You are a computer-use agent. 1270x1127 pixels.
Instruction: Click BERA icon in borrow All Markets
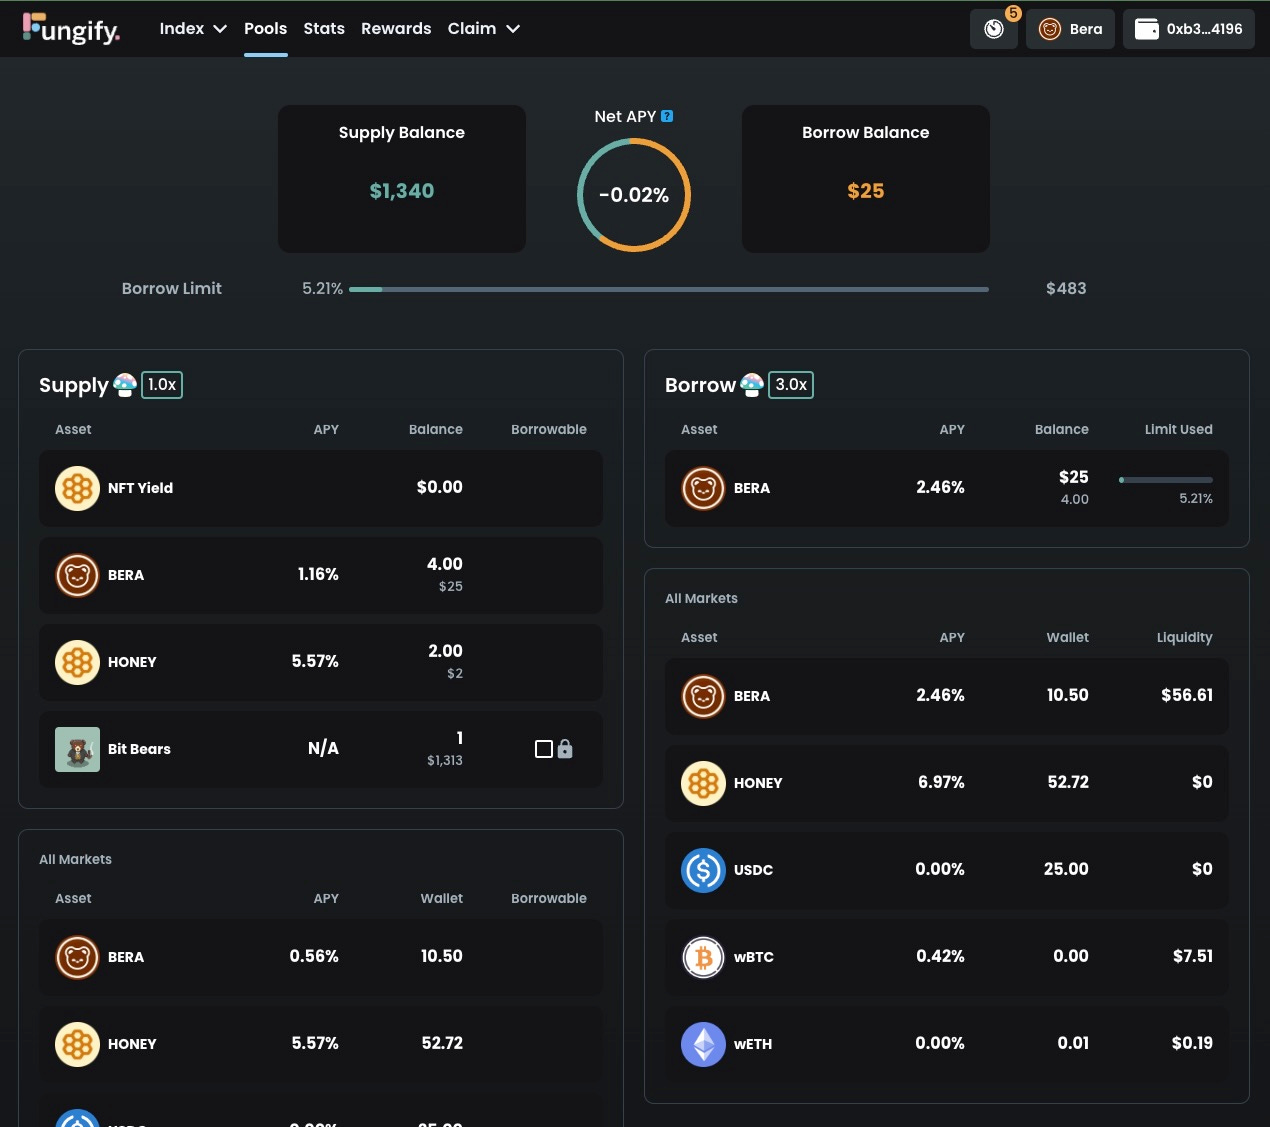tap(703, 696)
